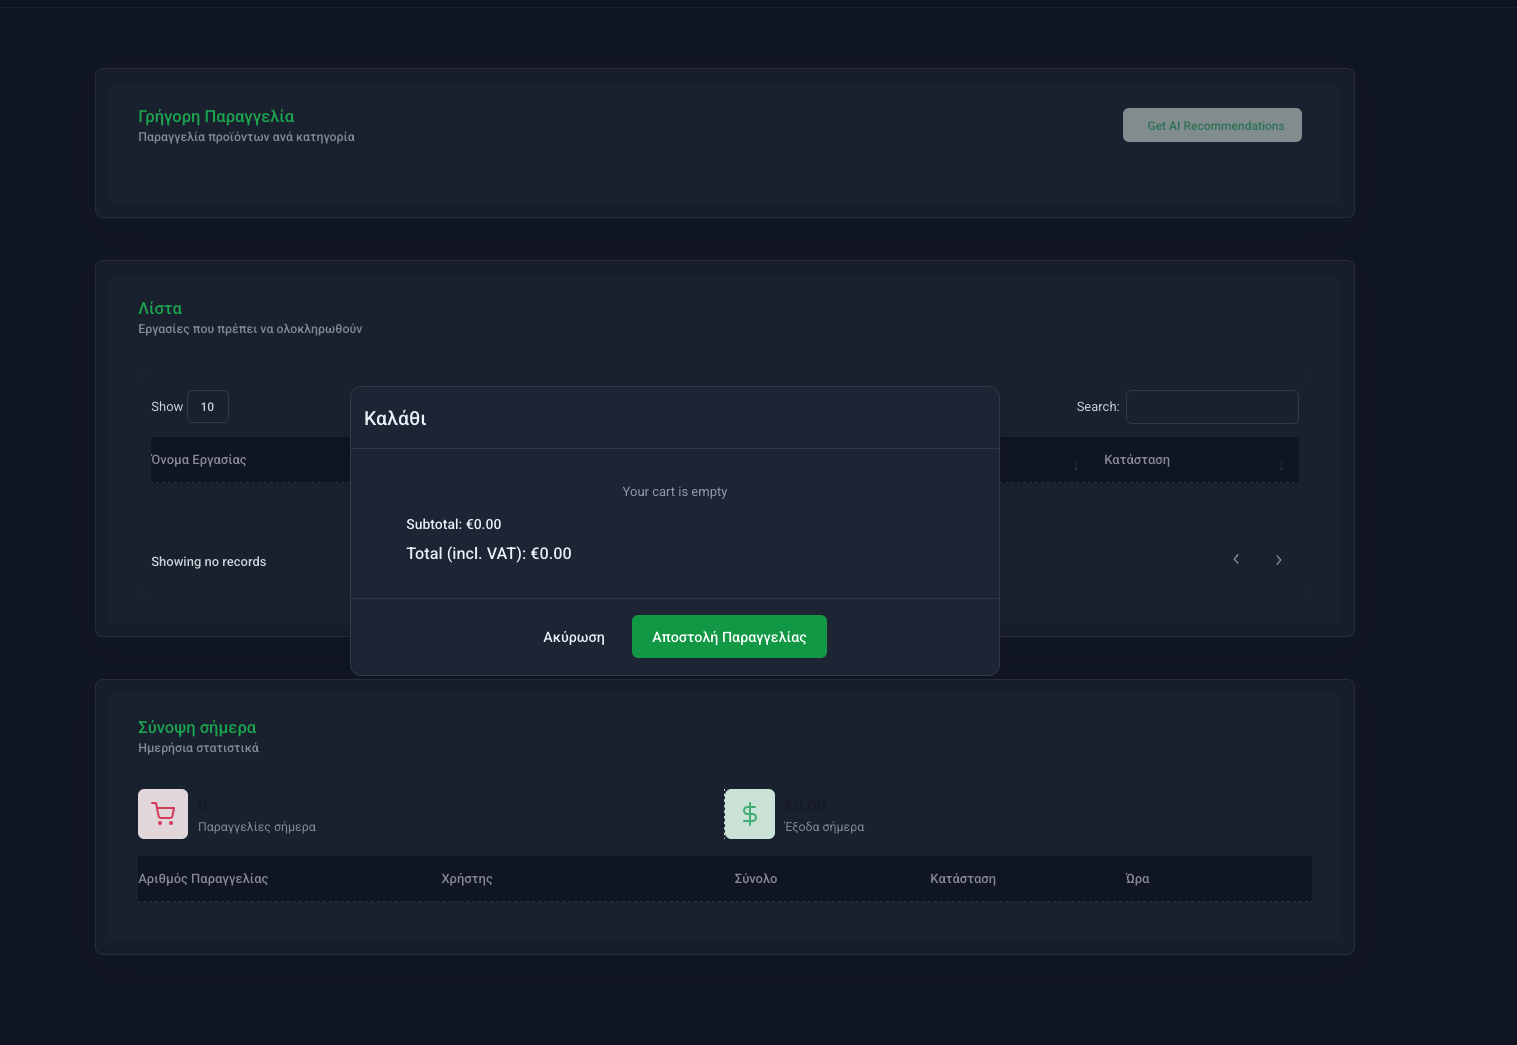The image size is (1517, 1045).
Task: Click Total (incl. VAT): €0.00 text
Action: tap(489, 554)
